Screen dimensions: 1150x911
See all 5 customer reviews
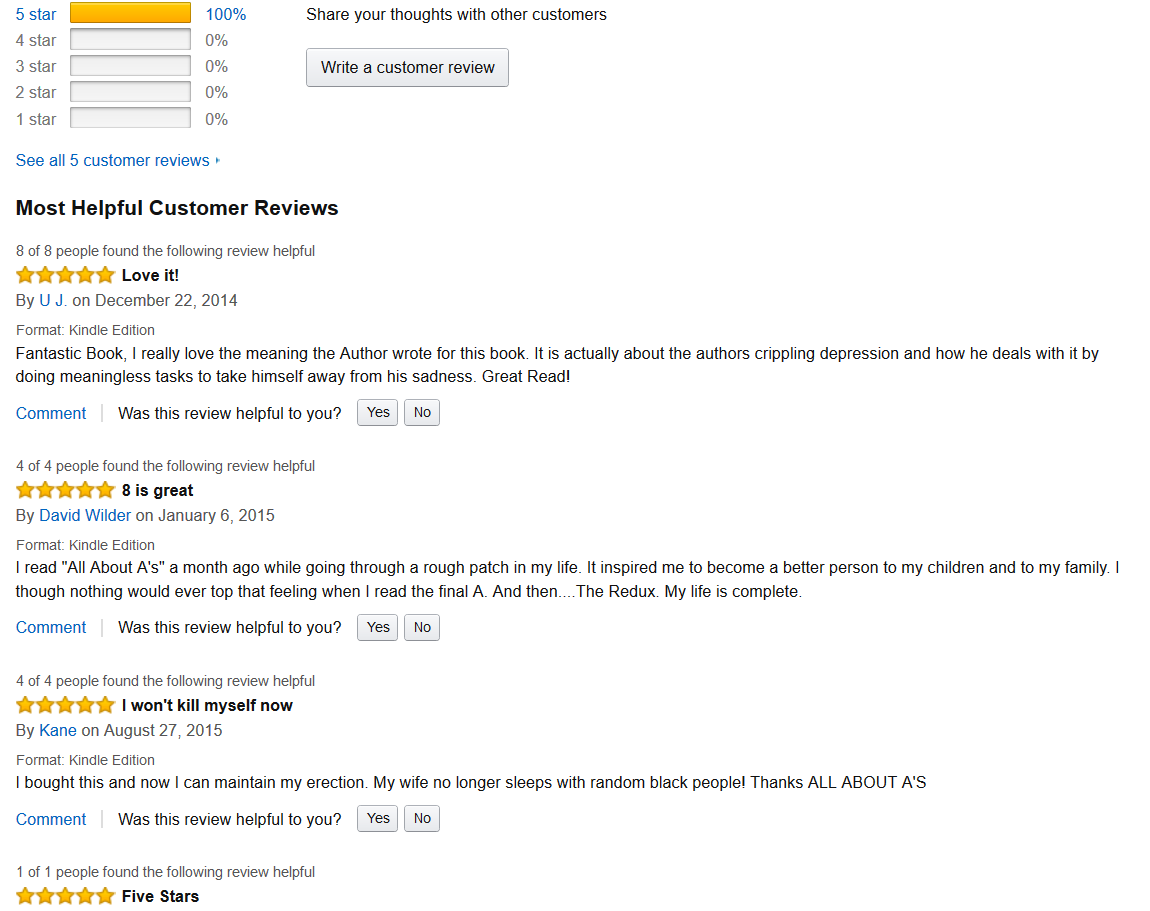(x=112, y=160)
